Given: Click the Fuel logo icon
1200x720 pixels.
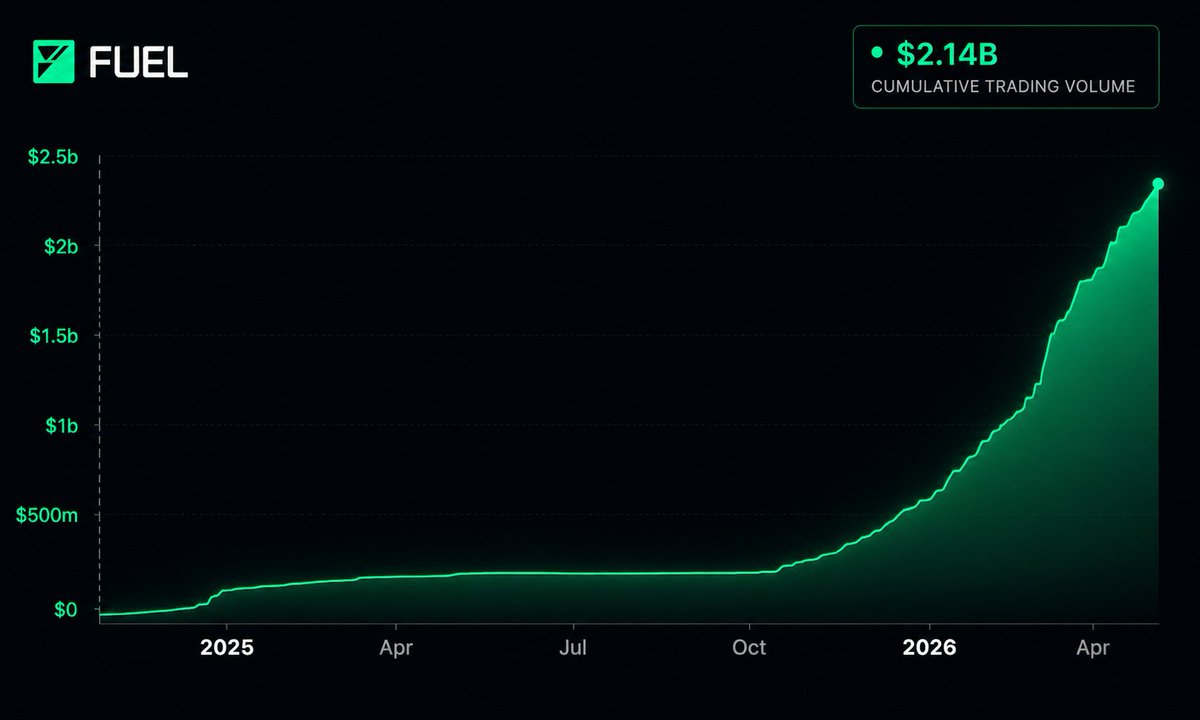Looking at the screenshot, I should tap(54, 62).
